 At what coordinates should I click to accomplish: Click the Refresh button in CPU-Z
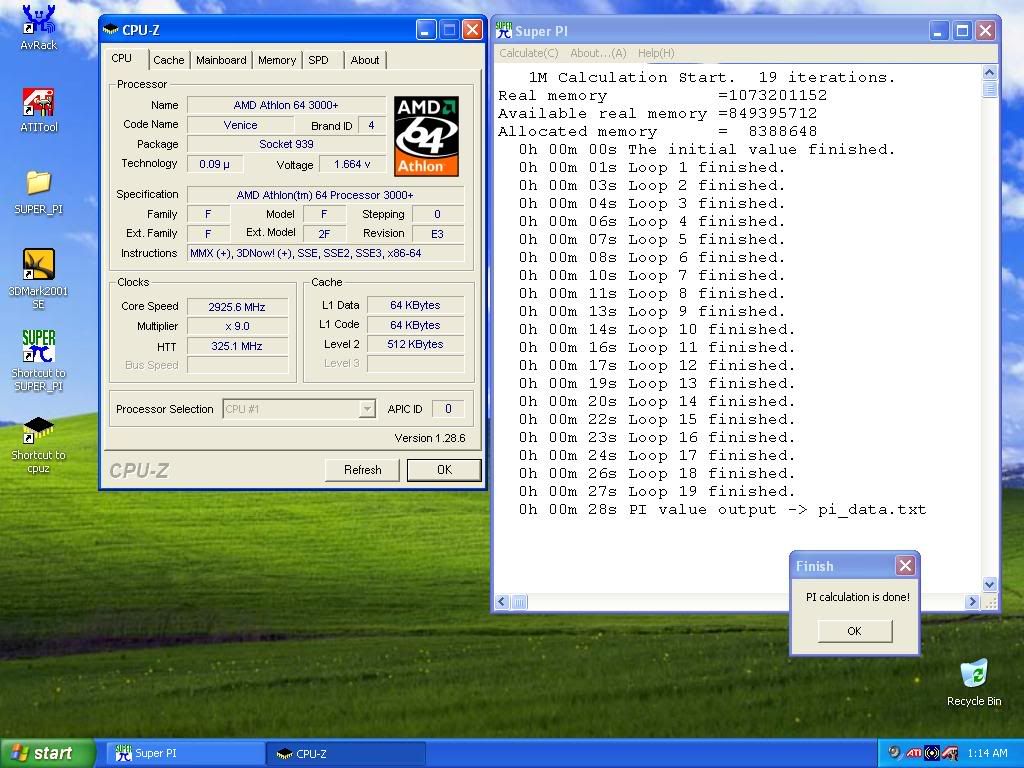pyautogui.click(x=362, y=470)
